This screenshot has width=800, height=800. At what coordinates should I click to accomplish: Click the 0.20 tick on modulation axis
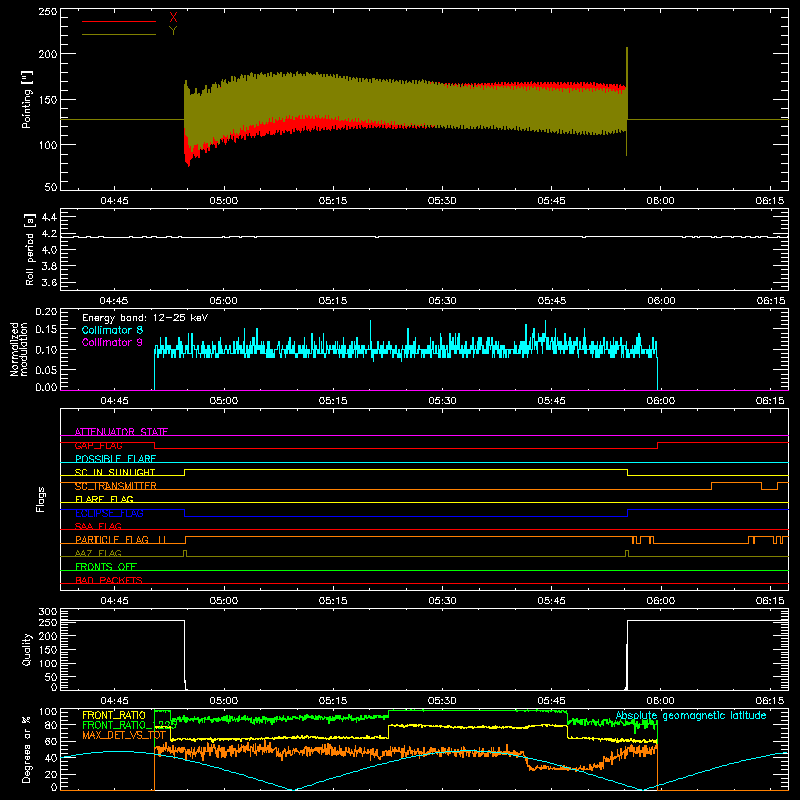pos(46,312)
